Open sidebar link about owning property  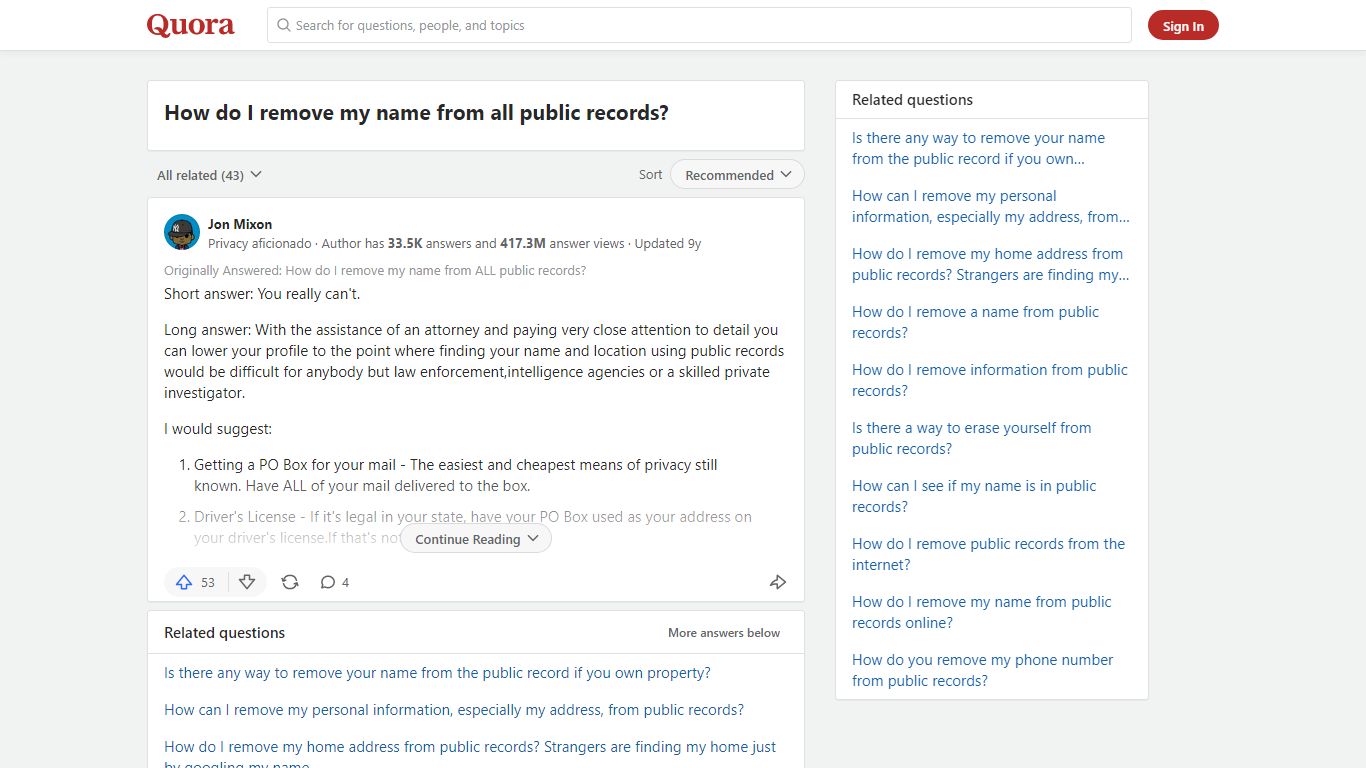(978, 148)
